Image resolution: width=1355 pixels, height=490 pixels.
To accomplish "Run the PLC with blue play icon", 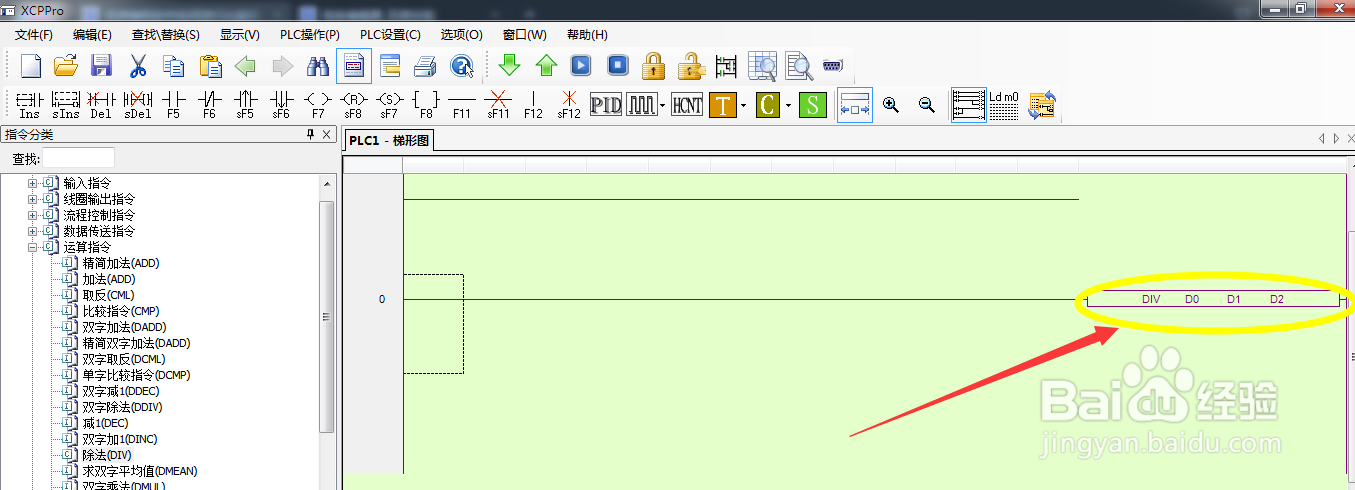I will click(x=582, y=66).
